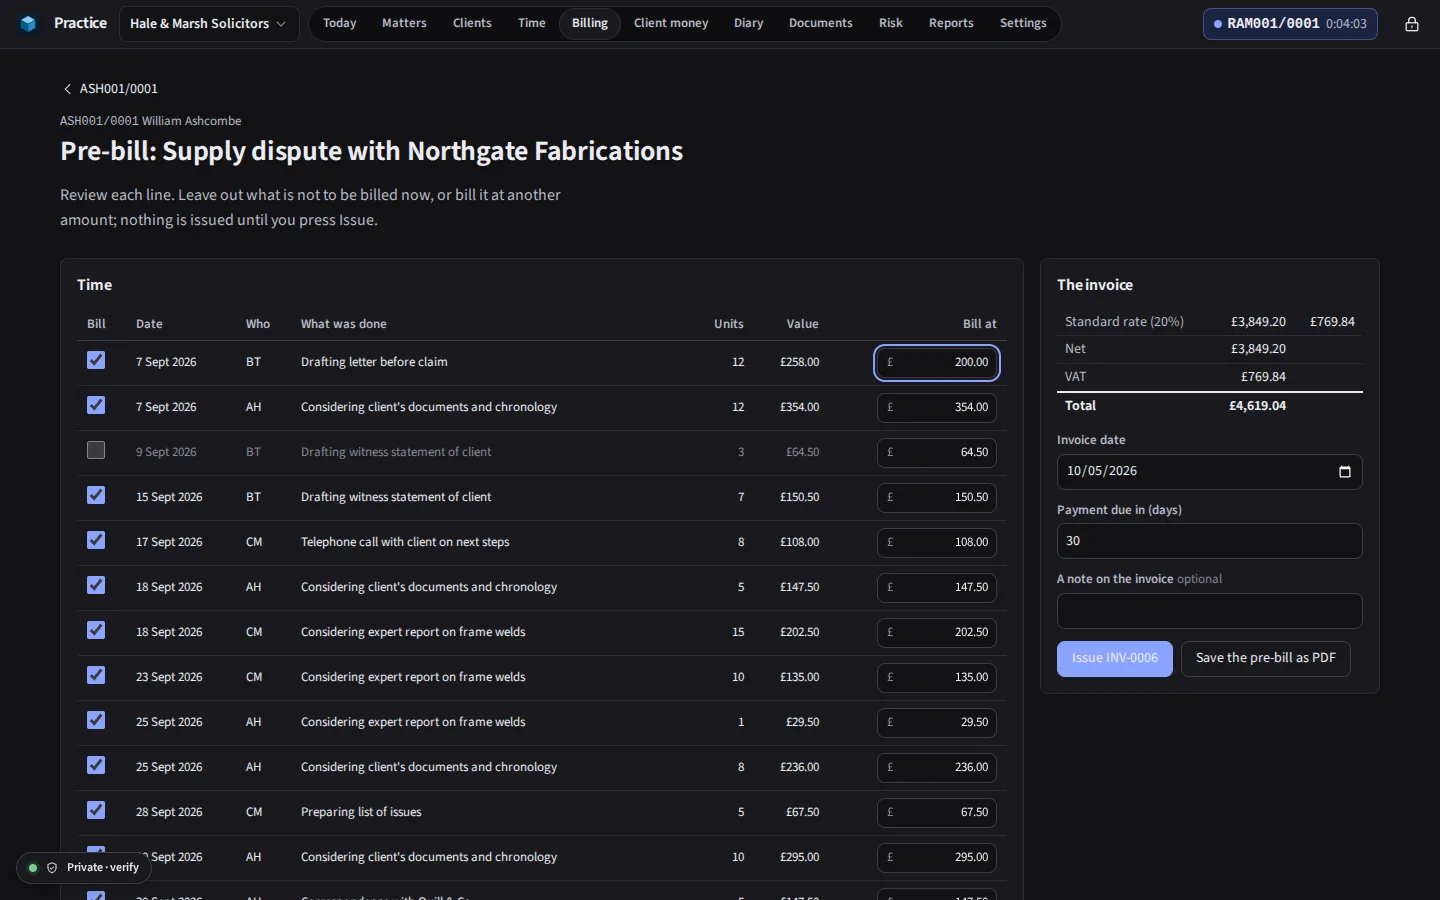1440x900 pixels.
Task: Uncheck Bill box for Preparing list of issues
Action: [96, 810]
